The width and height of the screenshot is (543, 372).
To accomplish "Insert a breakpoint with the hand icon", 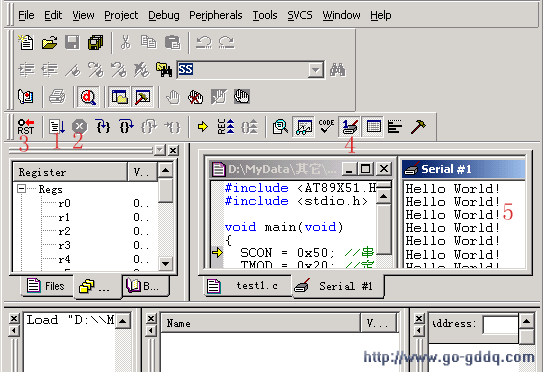I will tap(173, 97).
